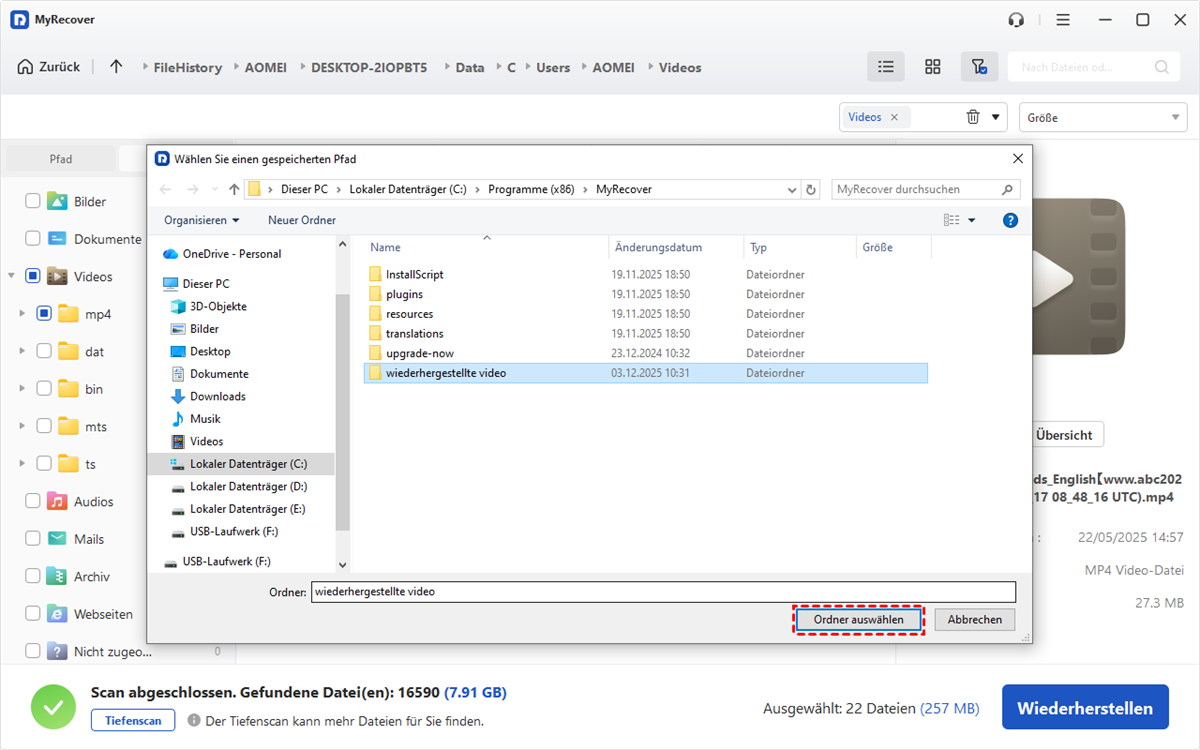
Task: Click the navigation pane vertical scrollbar
Action: click(342, 400)
